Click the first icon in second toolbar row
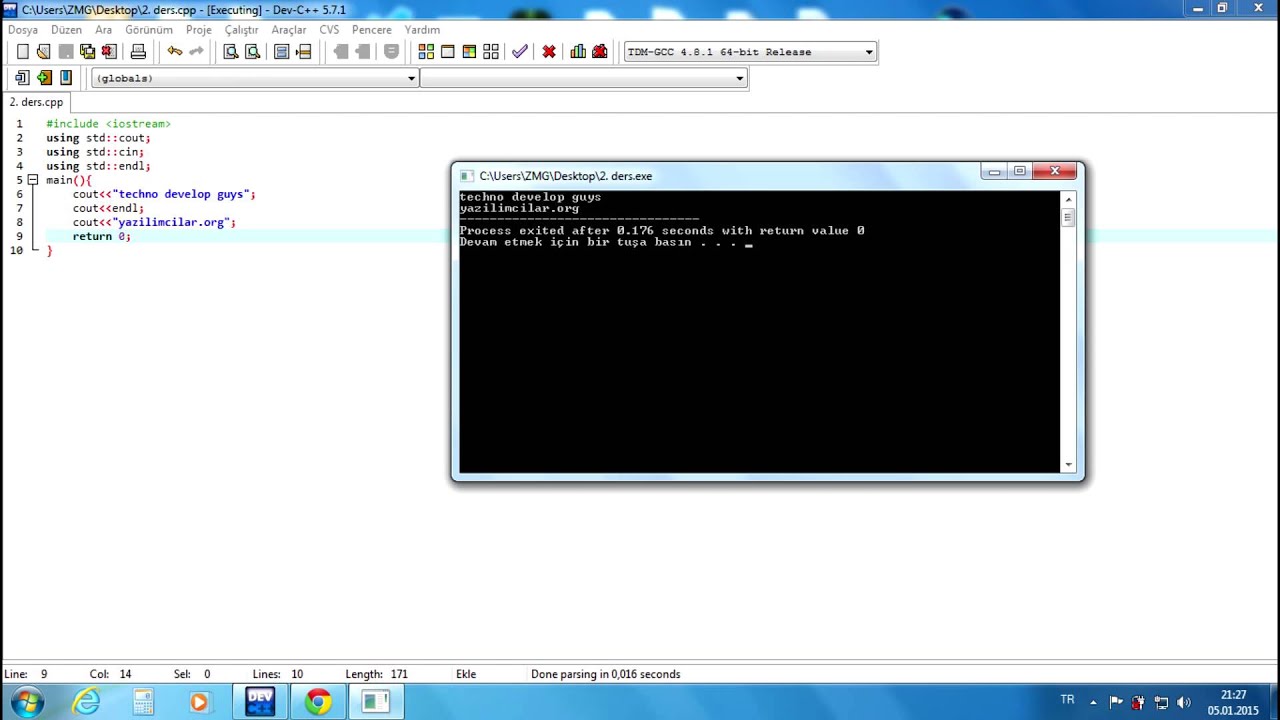Viewport: 1280px width, 720px height. click(21, 78)
